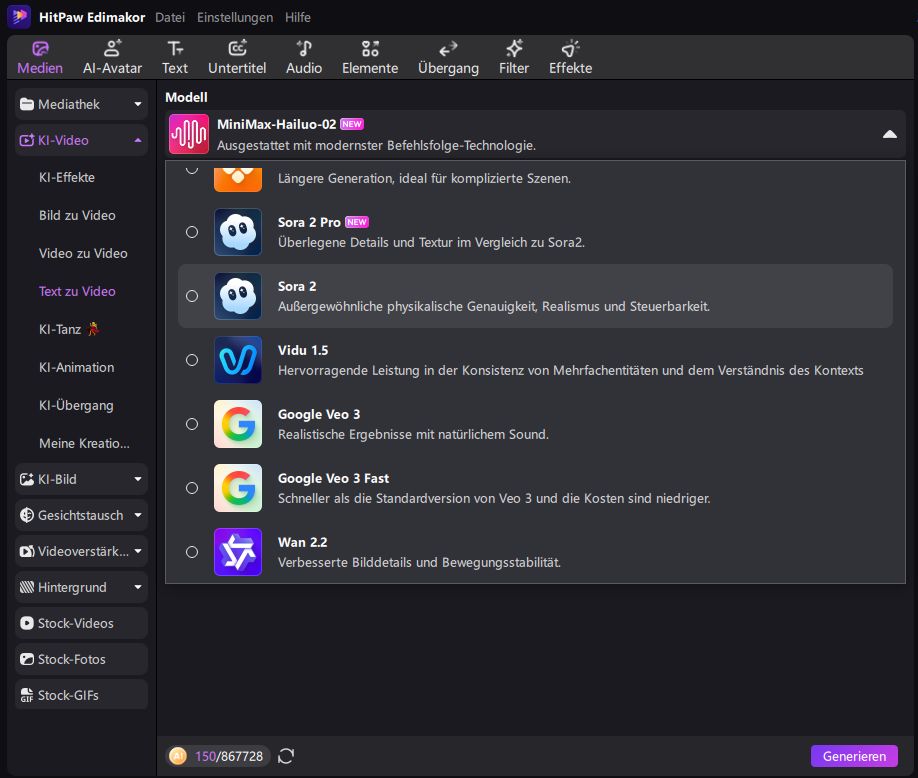Open the Effekte panel

click(x=570, y=58)
